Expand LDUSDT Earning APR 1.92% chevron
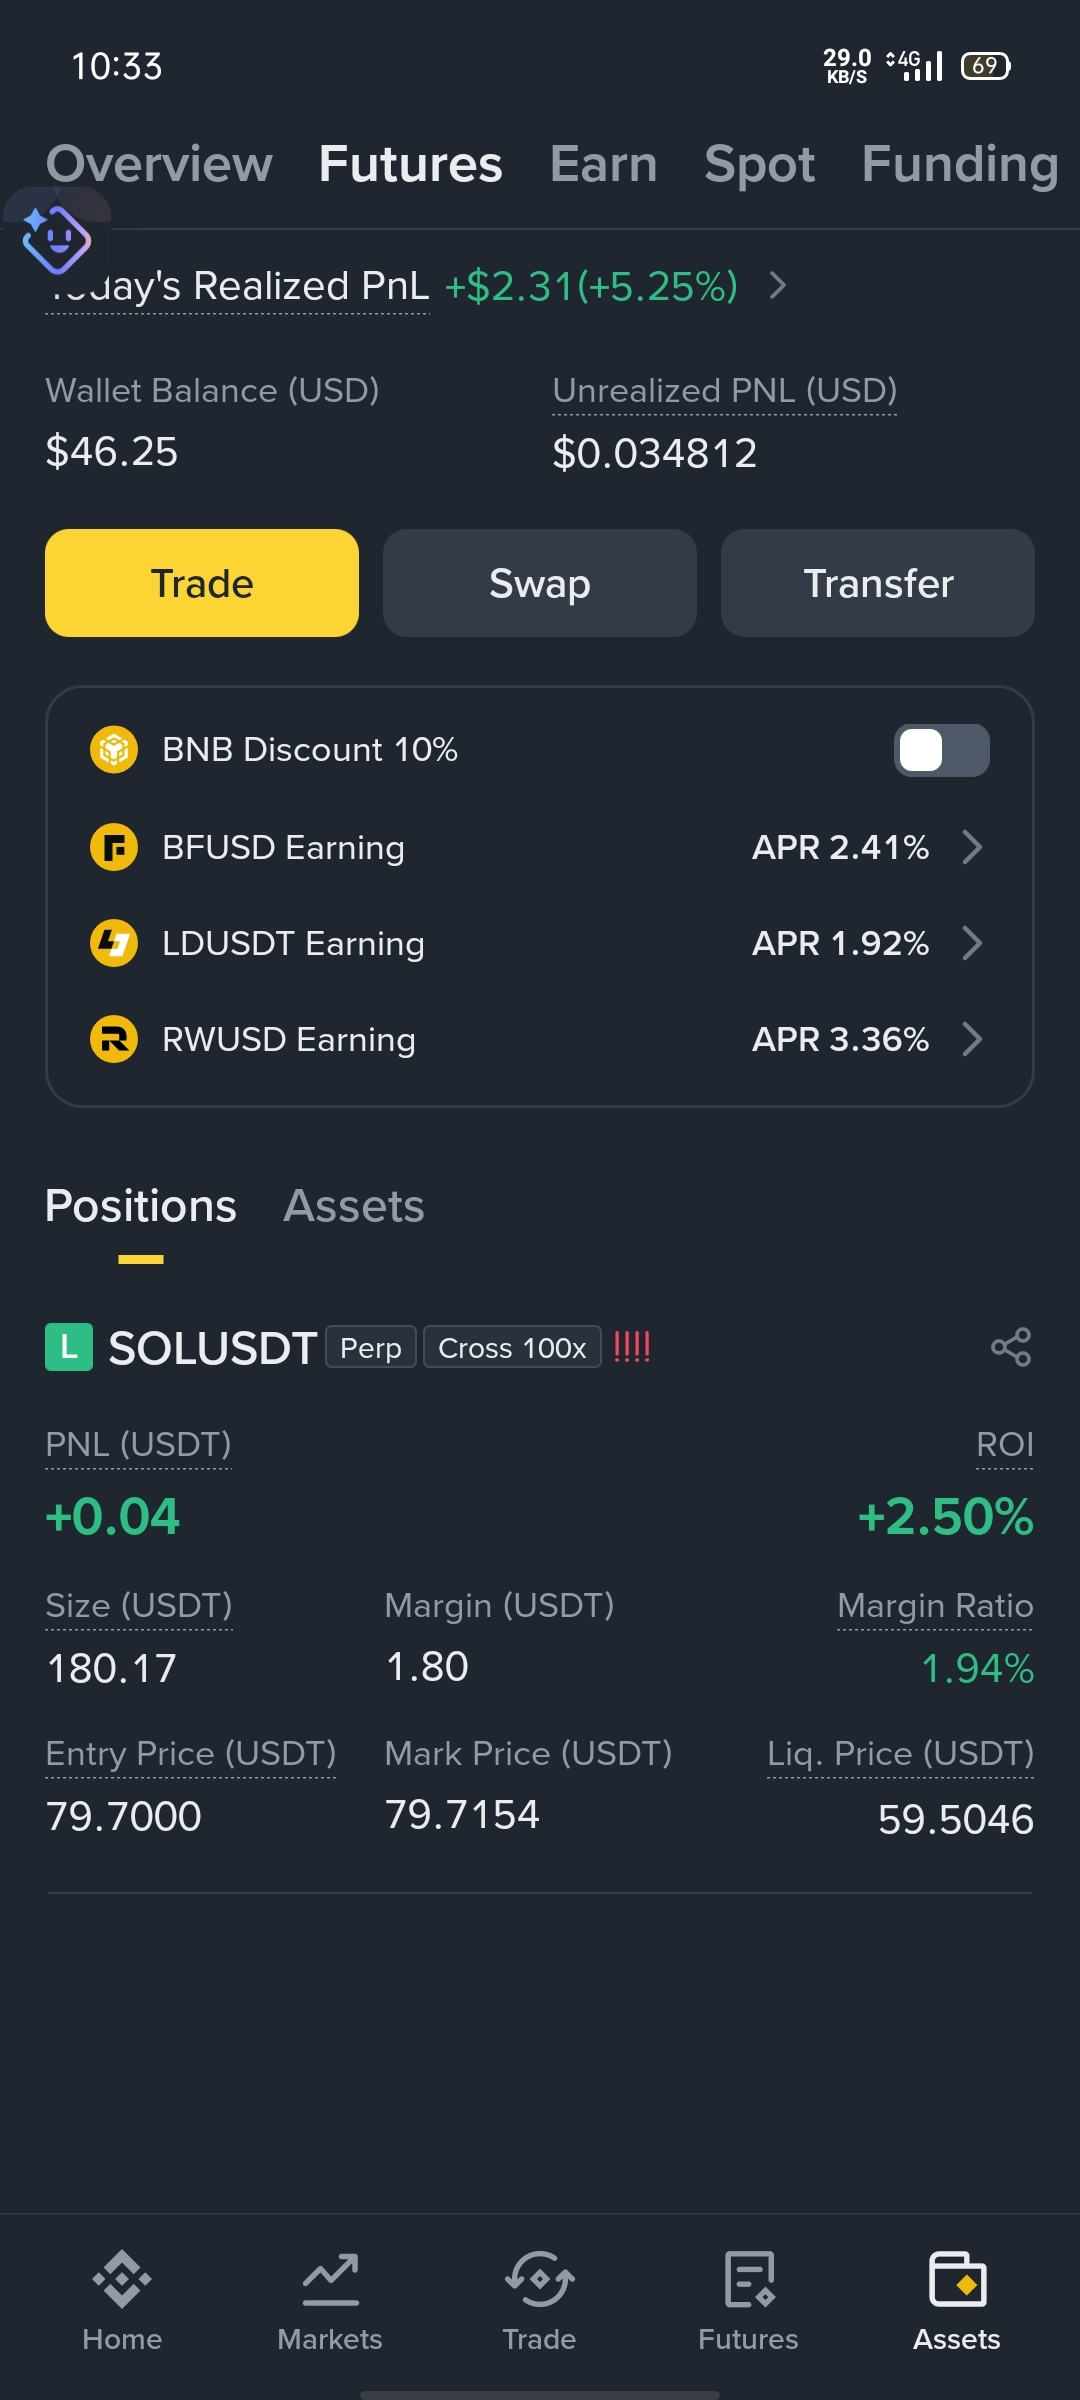 [x=972, y=943]
